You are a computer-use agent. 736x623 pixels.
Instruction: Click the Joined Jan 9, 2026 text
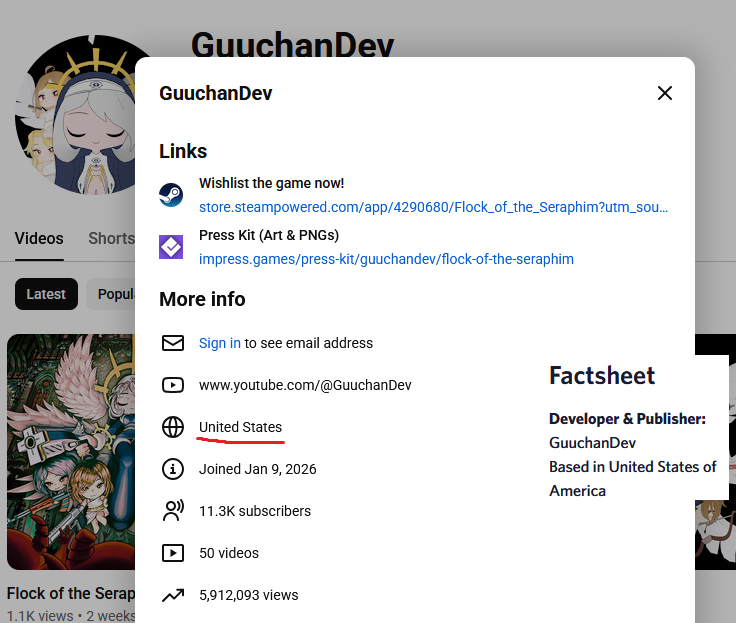tap(258, 469)
